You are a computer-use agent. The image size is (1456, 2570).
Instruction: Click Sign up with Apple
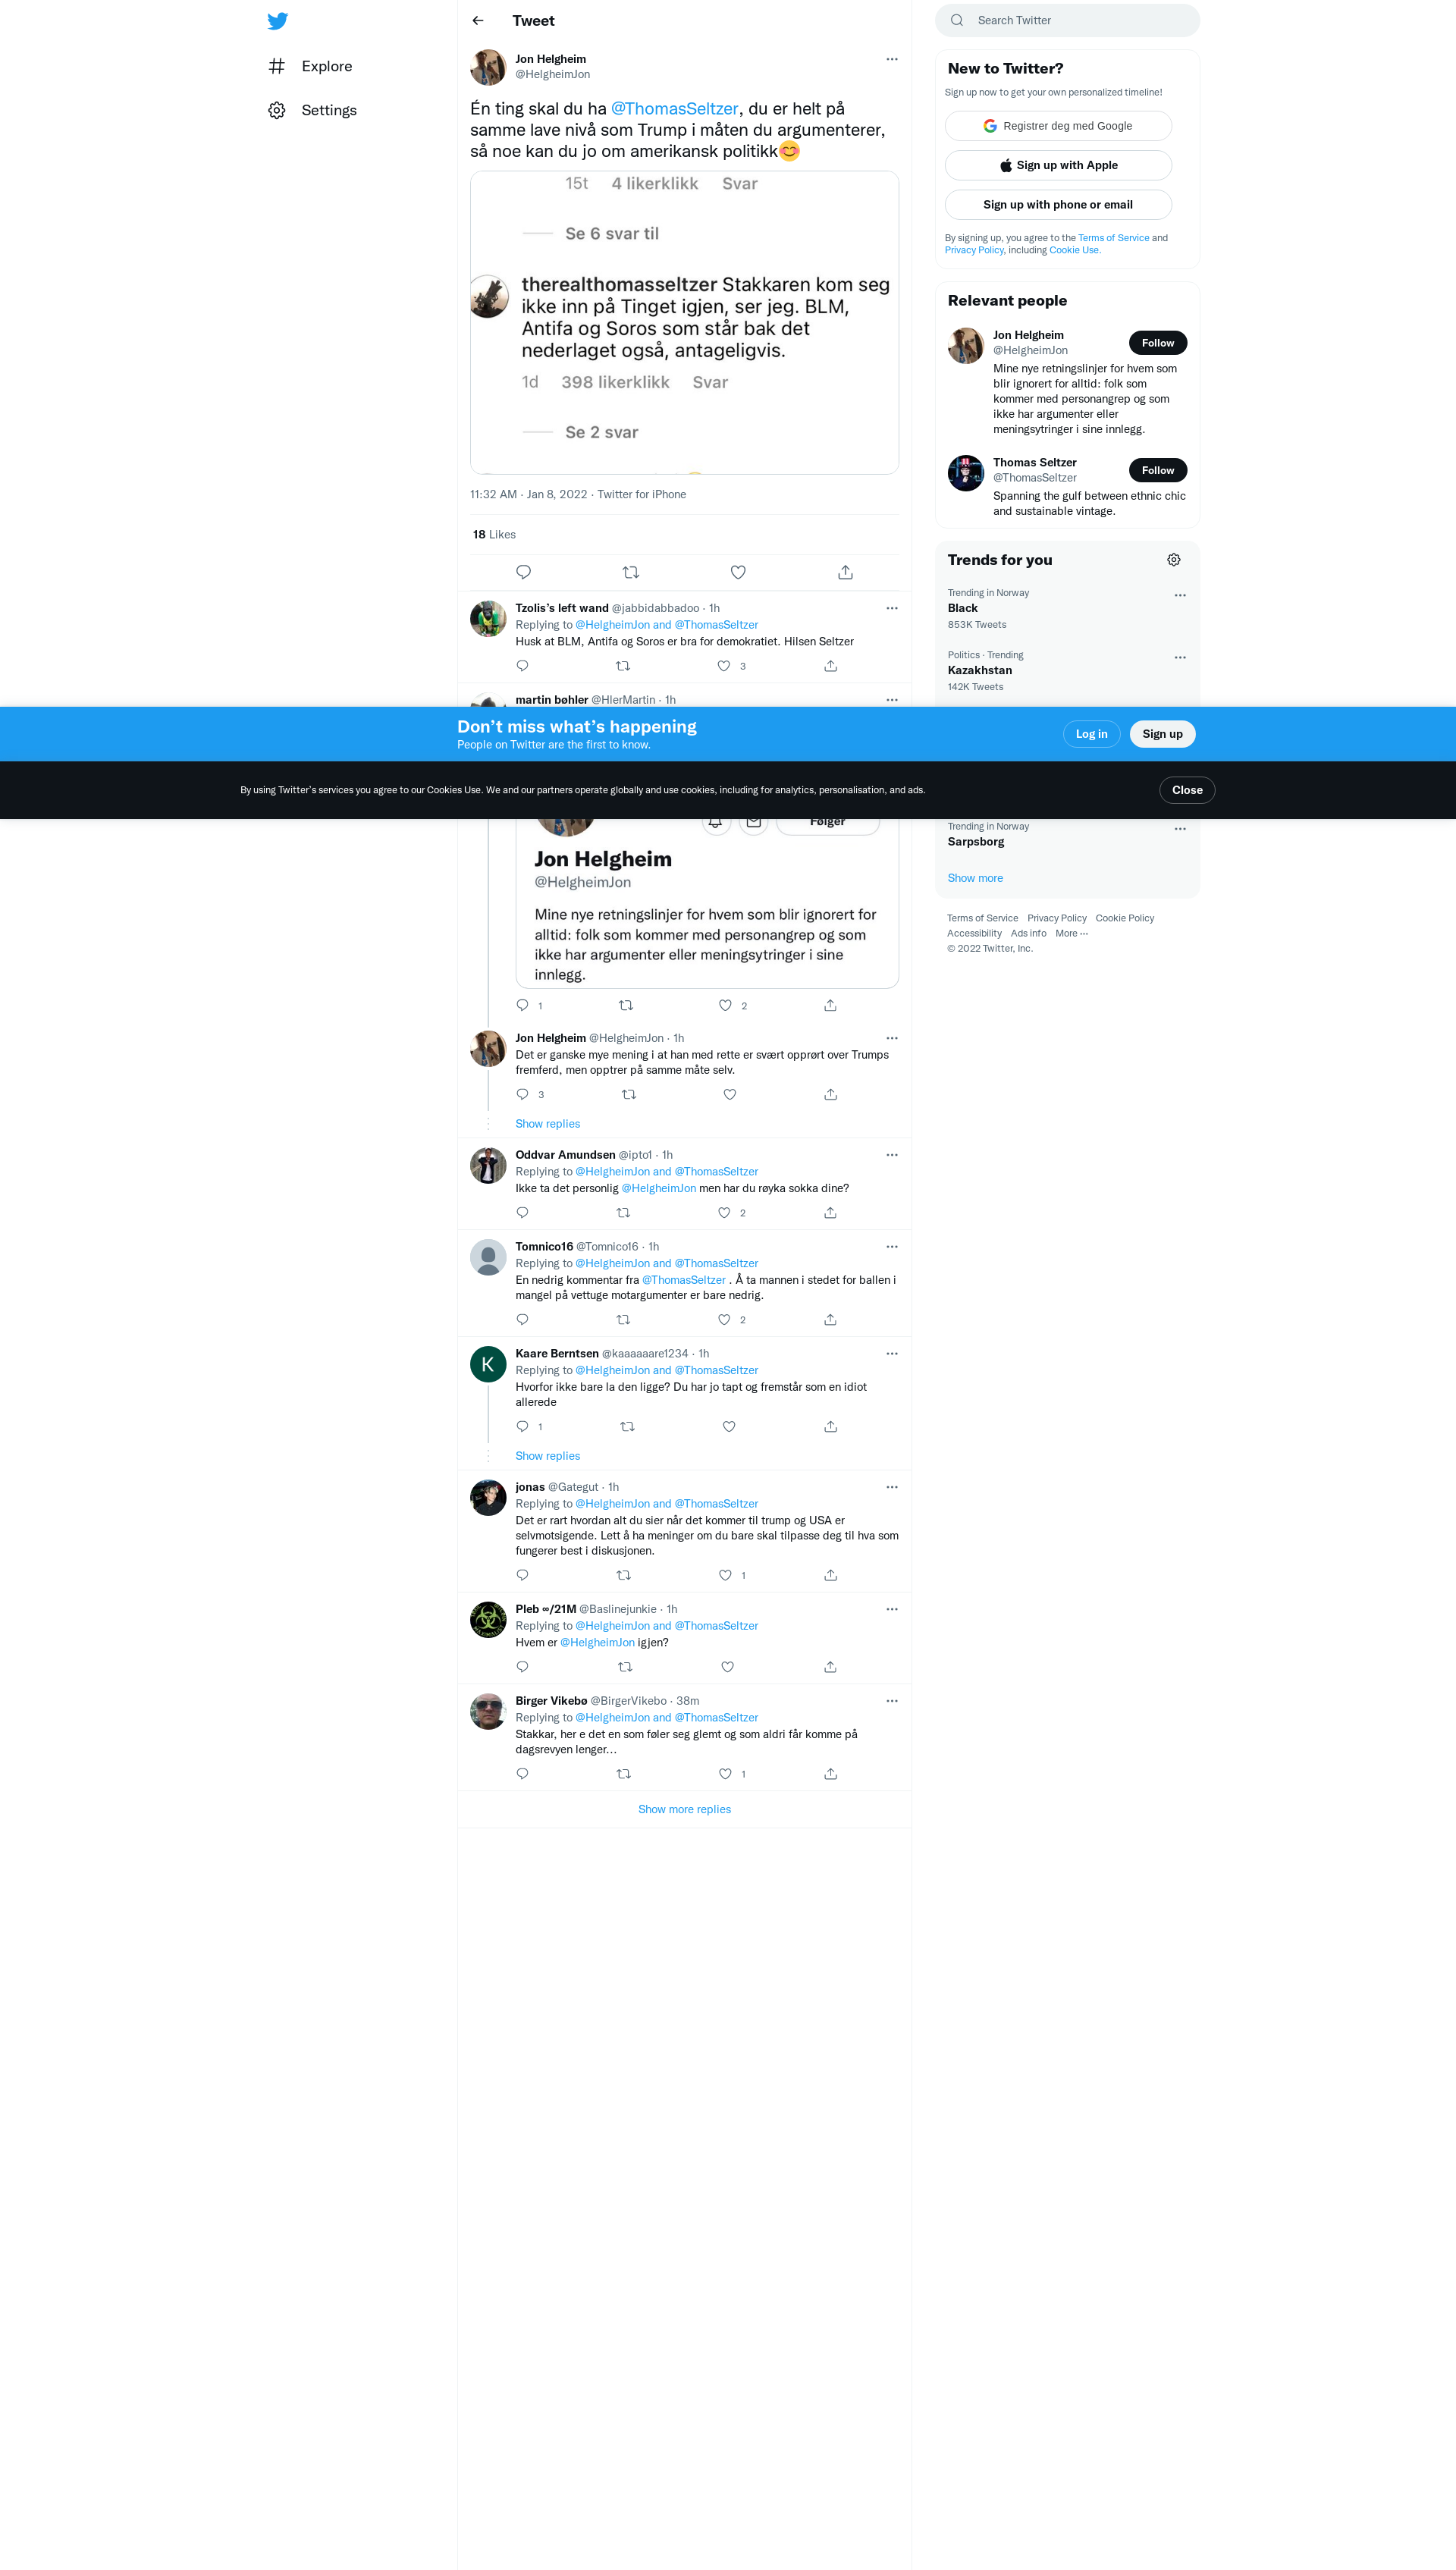(1057, 165)
